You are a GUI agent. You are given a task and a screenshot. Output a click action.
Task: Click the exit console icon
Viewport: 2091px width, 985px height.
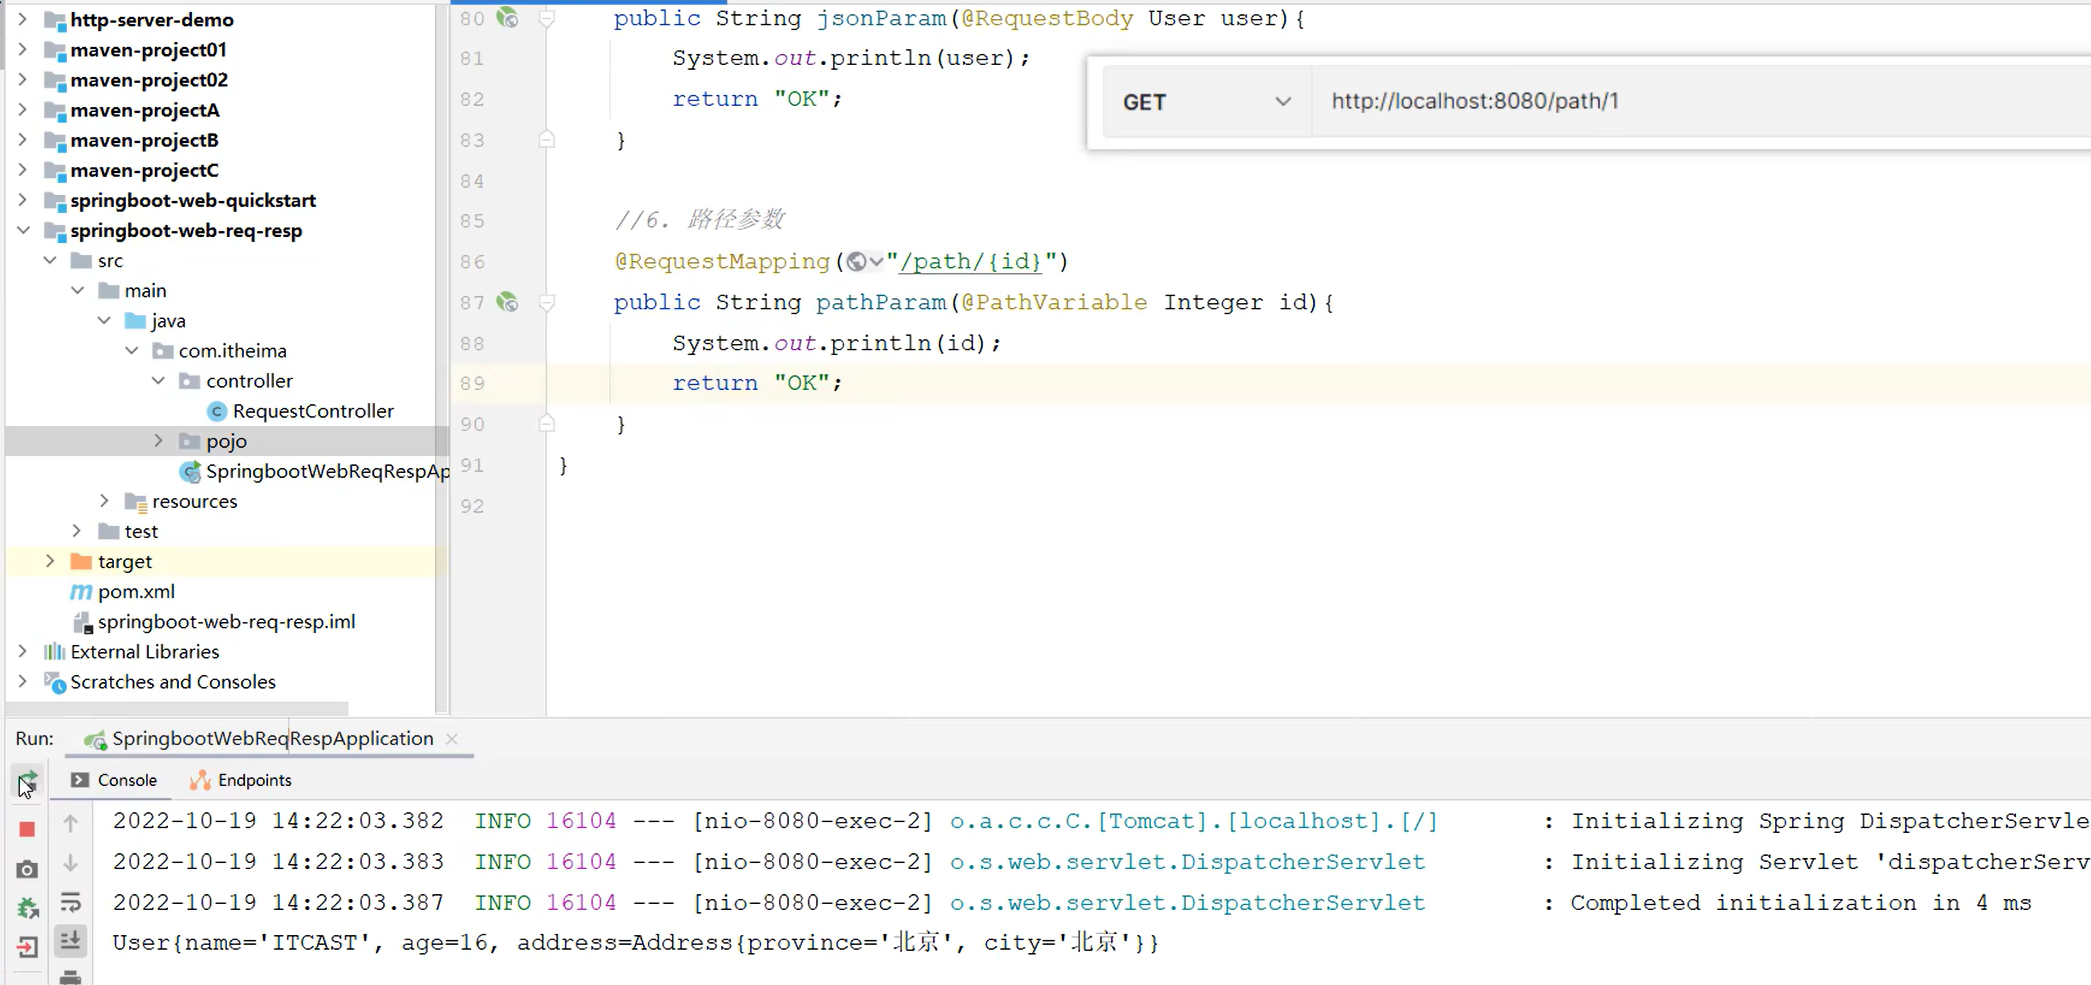(x=27, y=945)
